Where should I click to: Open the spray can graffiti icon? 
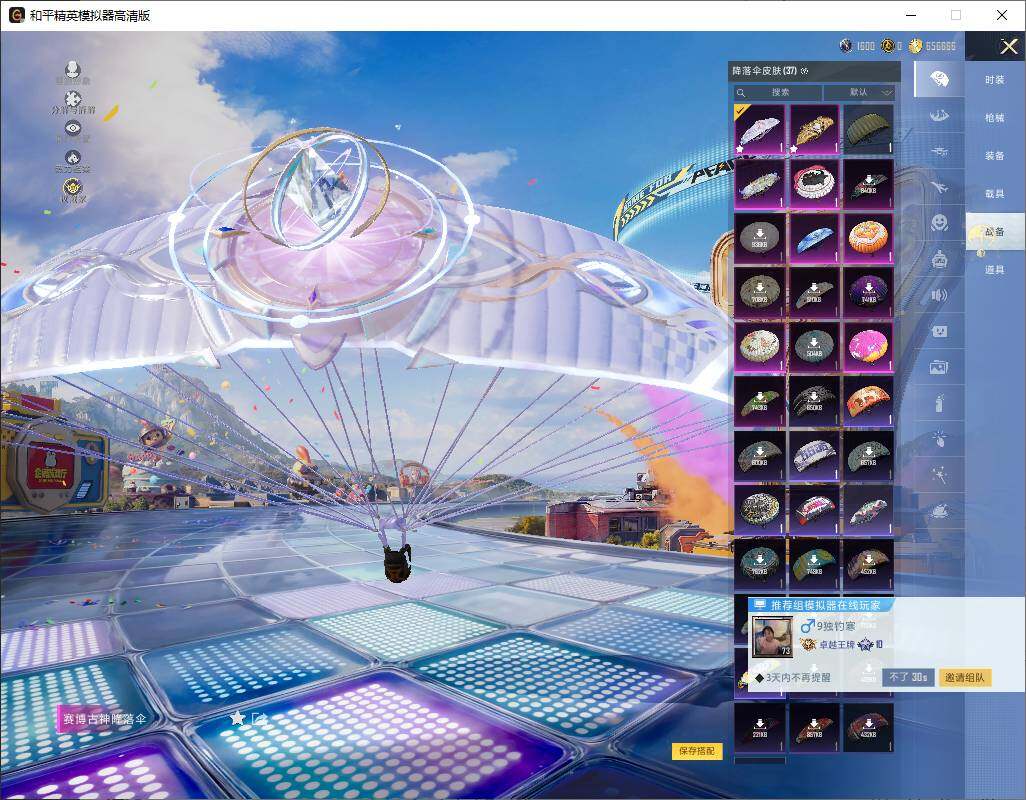pos(939,403)
